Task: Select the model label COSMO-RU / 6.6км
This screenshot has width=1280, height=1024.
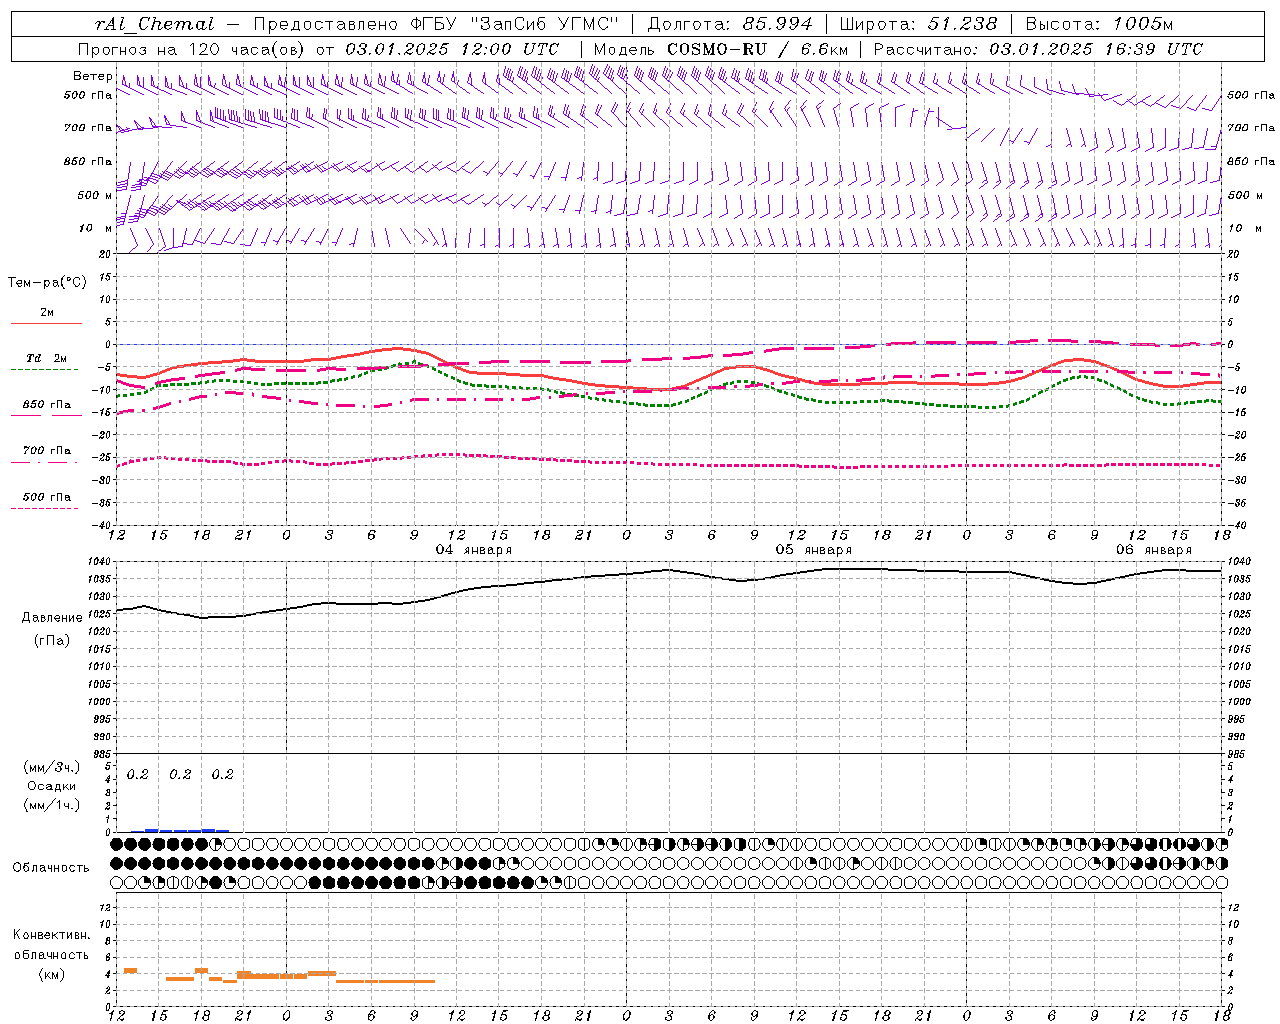Action: click(x=758, y=49)
